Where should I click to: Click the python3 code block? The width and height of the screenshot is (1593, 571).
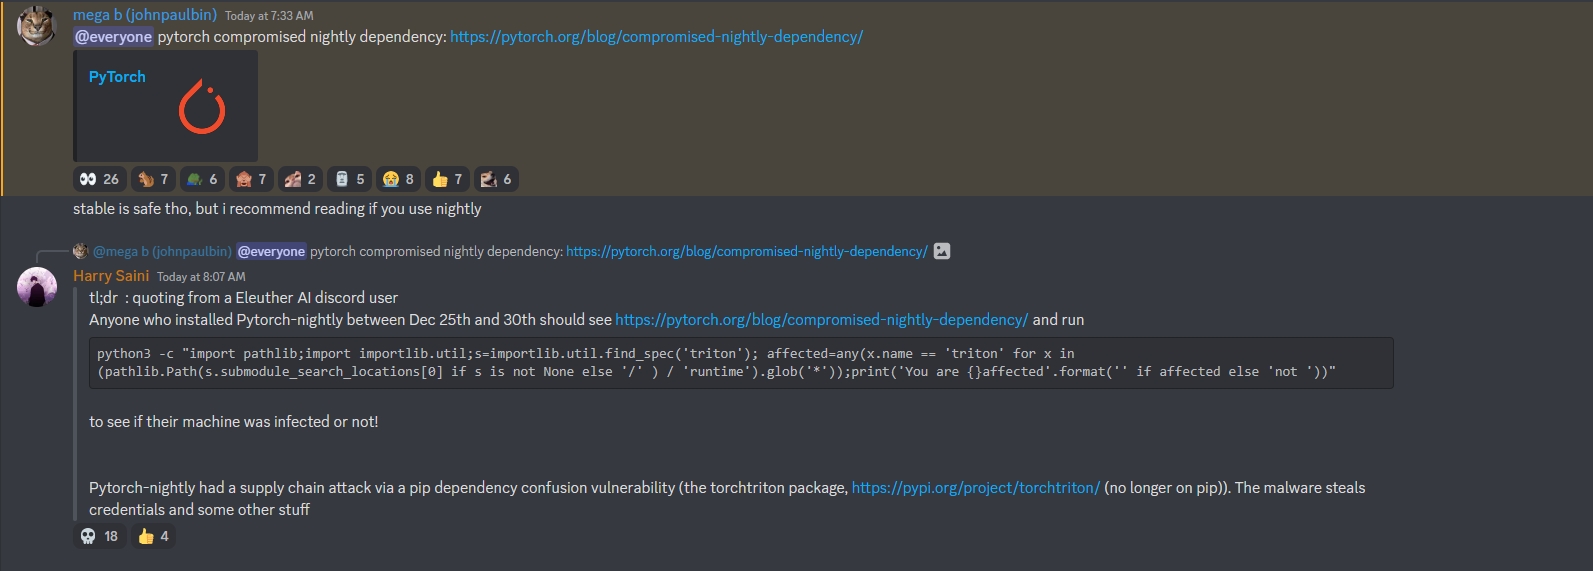(x=741, y=362)
